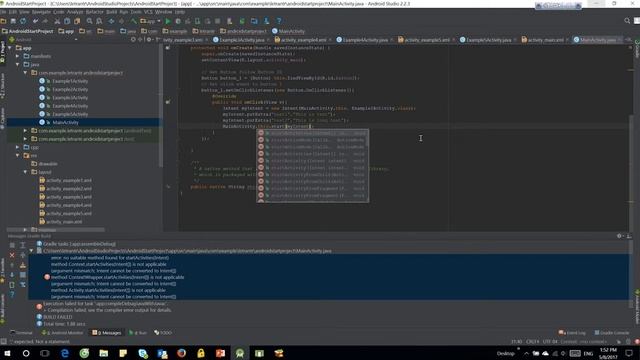Switch to the activity_main.xml editor tab
This screenshot has height=360, width=640.
coord(544,40)
